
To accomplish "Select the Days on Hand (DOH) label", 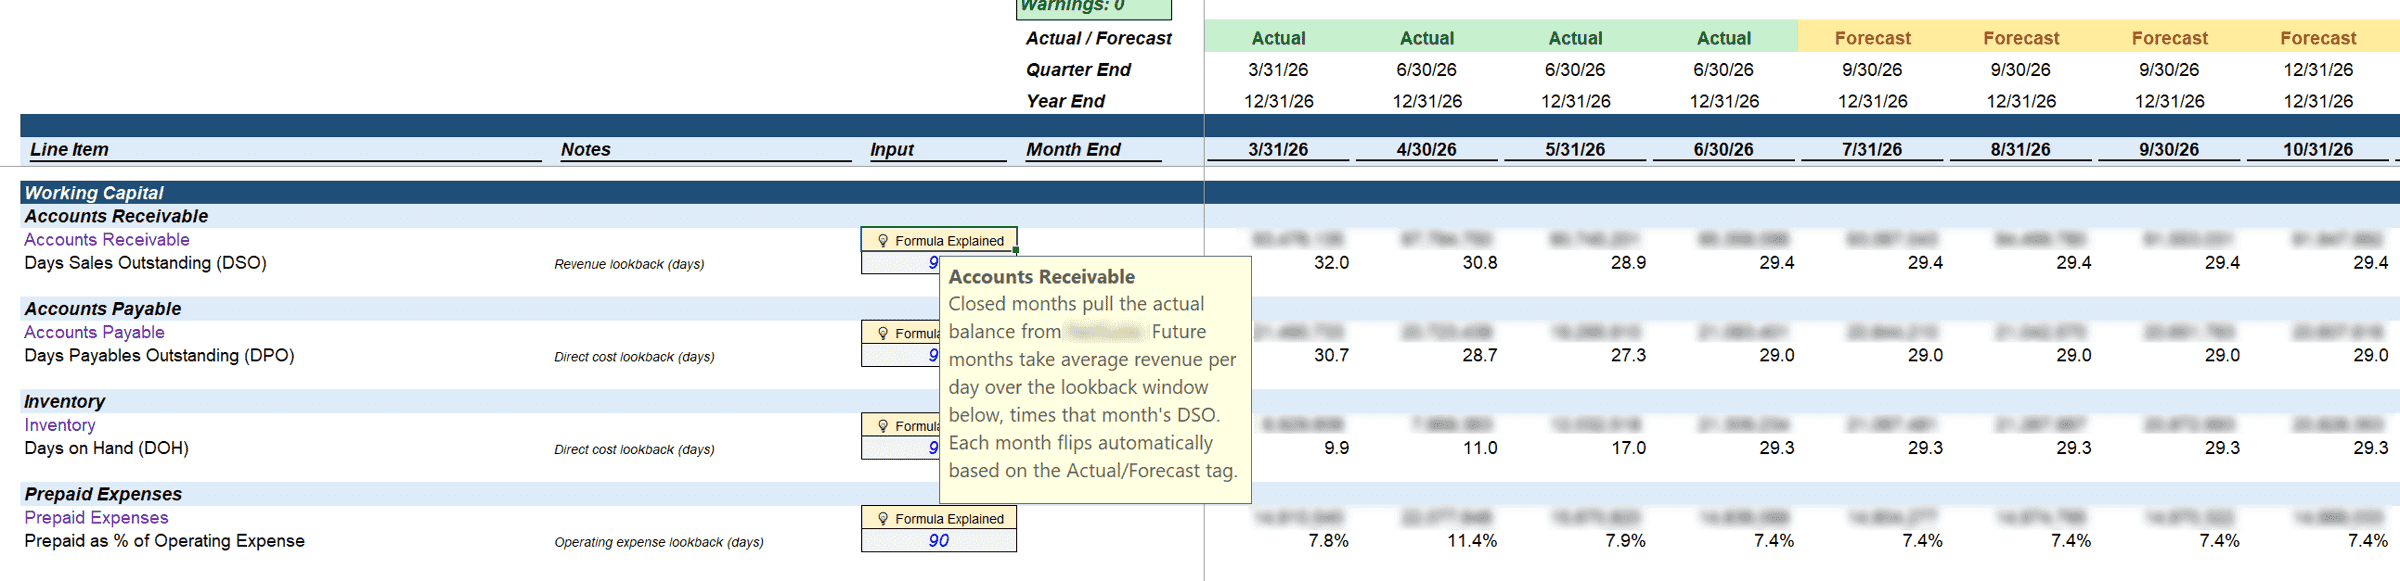I will (107, 448).
